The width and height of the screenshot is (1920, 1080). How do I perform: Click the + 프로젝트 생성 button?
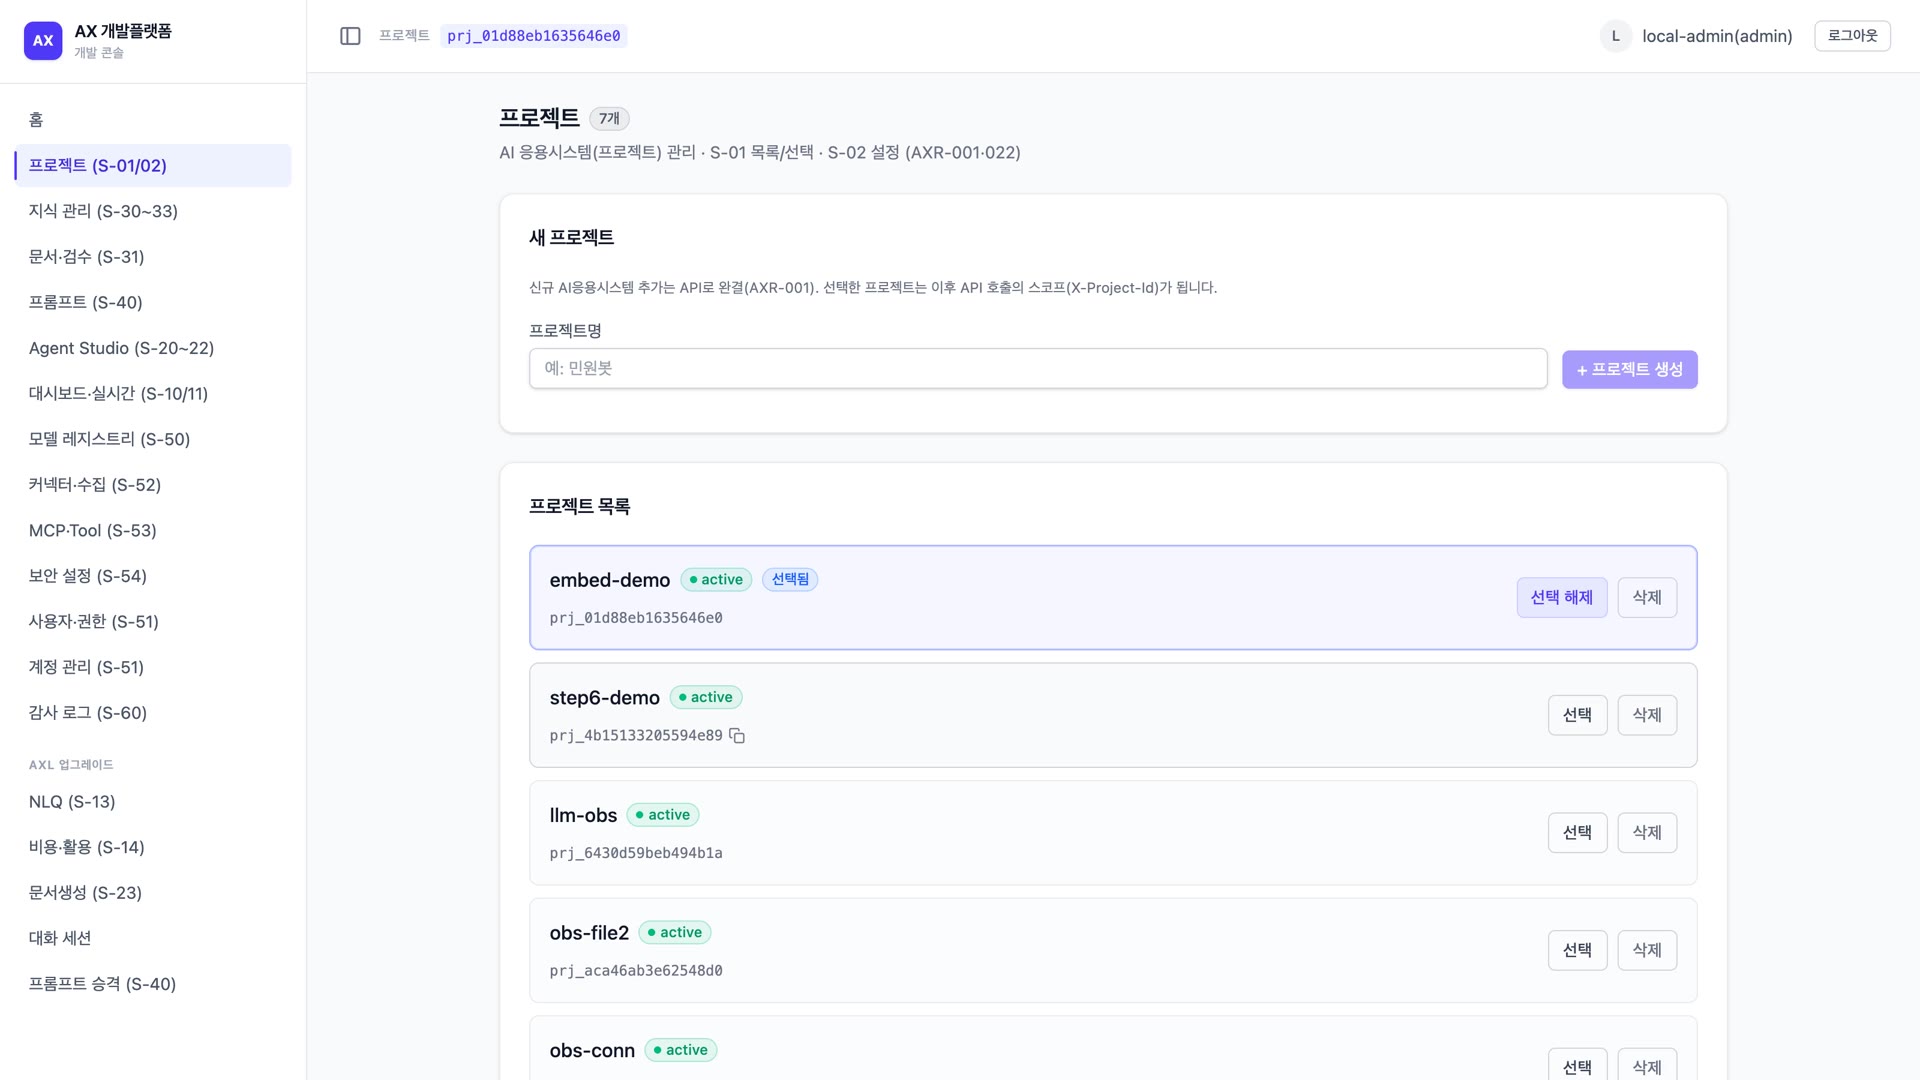click(1629, 370)
